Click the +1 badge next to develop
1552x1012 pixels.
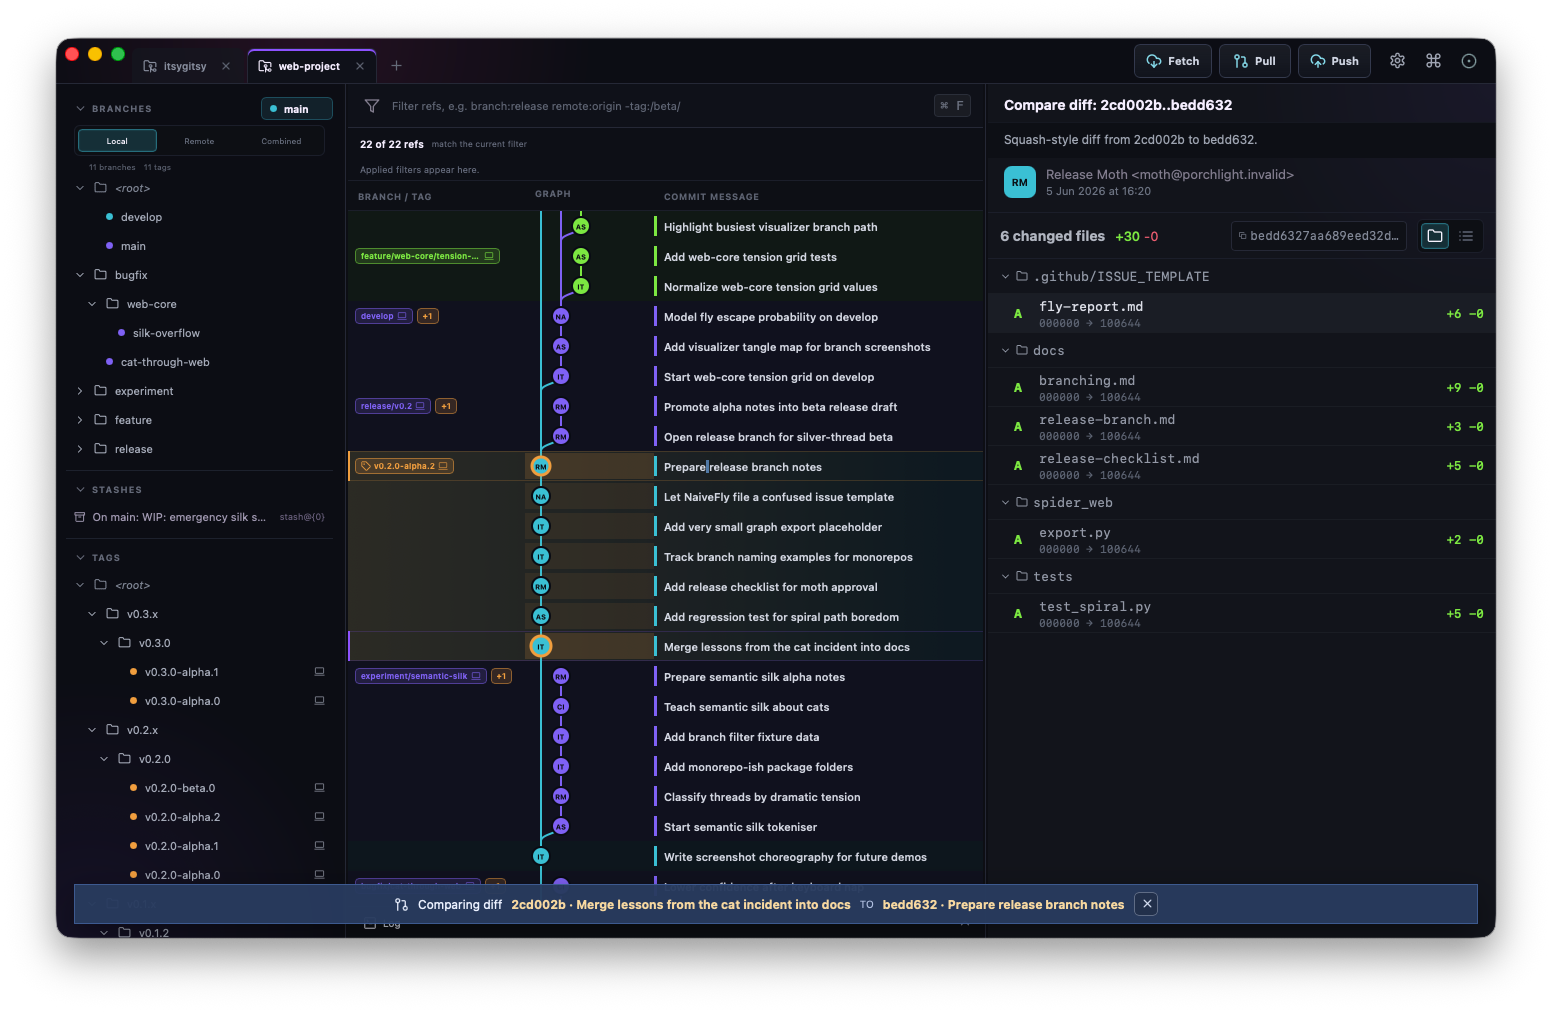(x=428, y=316)
